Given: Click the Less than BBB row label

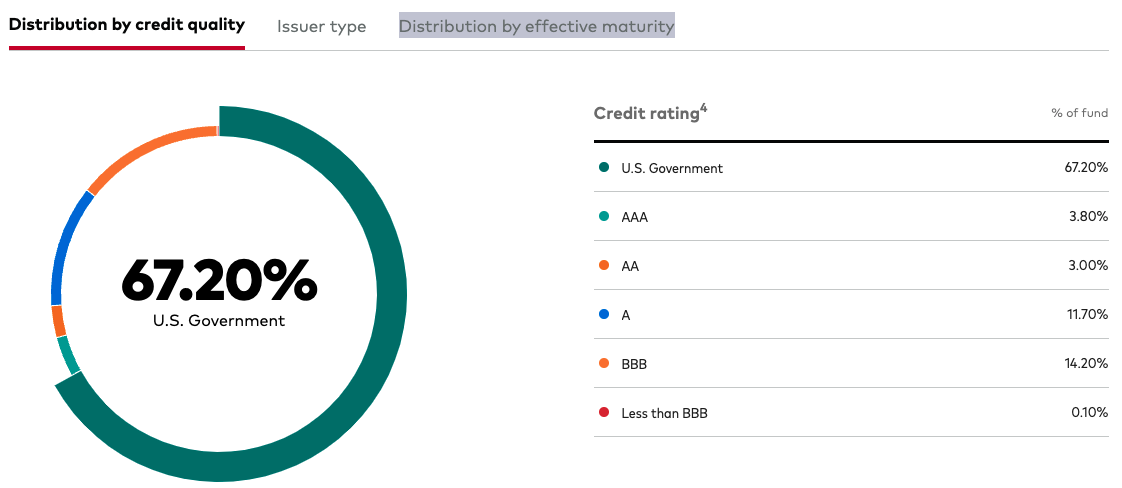Looking at the screenshot, I should click(664, 413).
